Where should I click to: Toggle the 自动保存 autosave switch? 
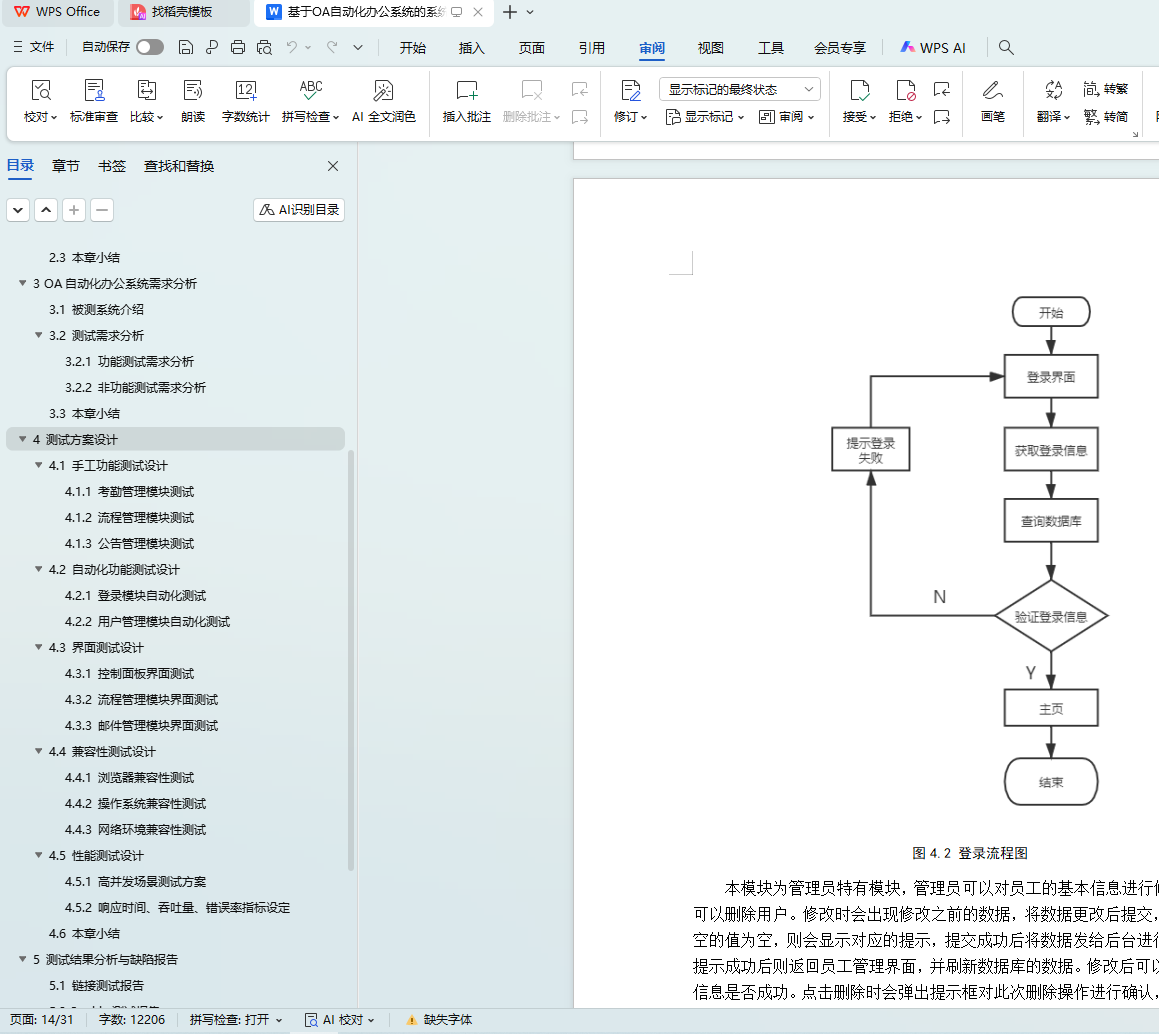(x=150, y=47)
